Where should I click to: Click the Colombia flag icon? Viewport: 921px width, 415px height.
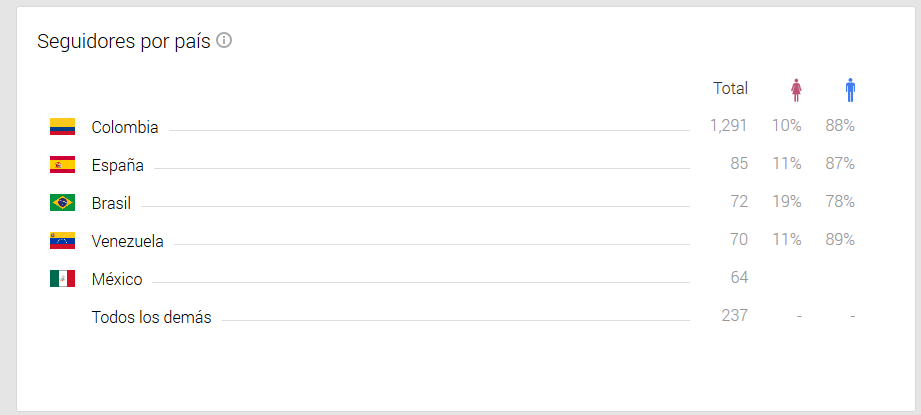pyautogui.click(x=62, y=127)
